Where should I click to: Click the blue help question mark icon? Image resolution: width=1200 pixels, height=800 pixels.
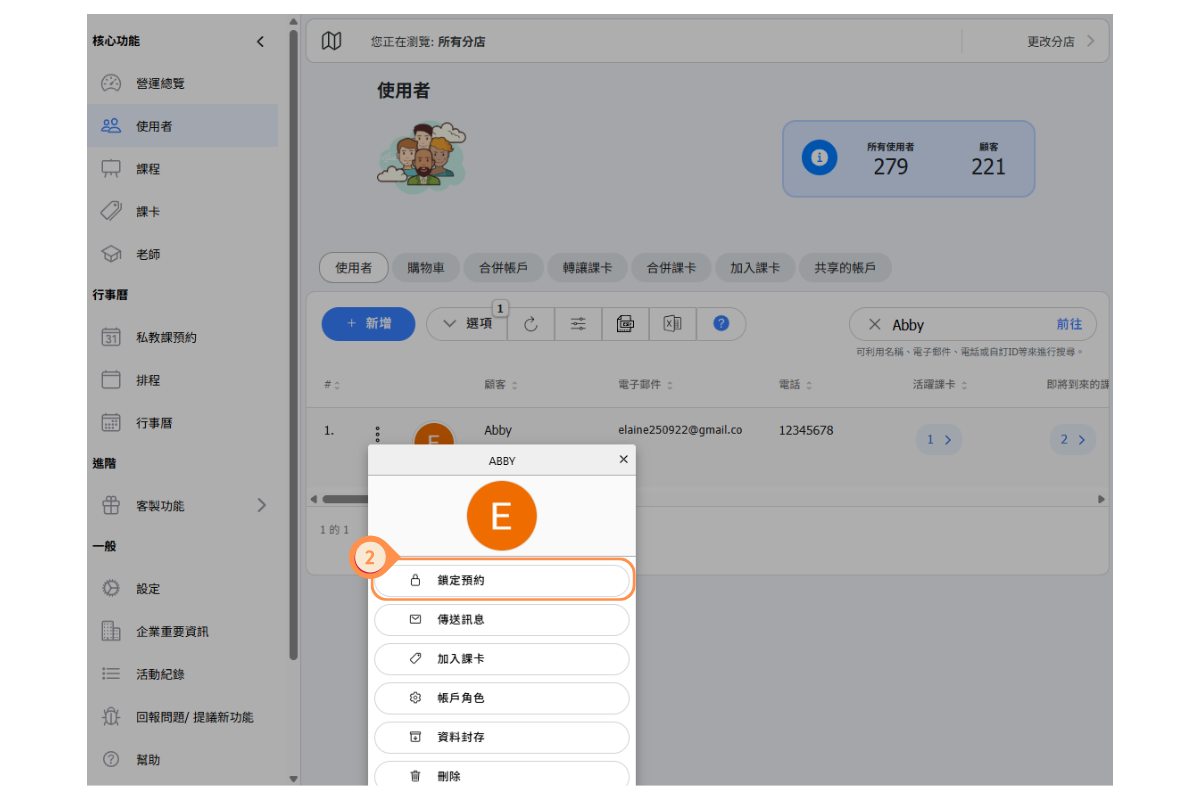[721, 324]
